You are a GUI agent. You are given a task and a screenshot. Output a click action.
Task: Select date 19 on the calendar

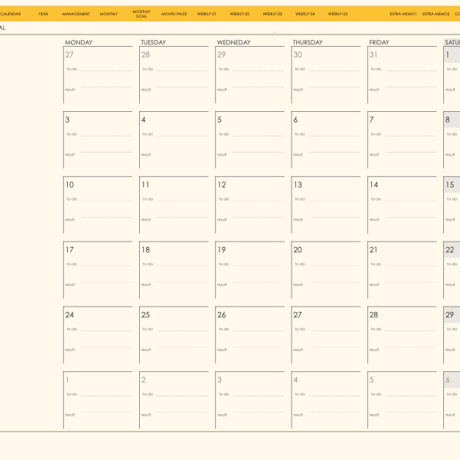222,250
